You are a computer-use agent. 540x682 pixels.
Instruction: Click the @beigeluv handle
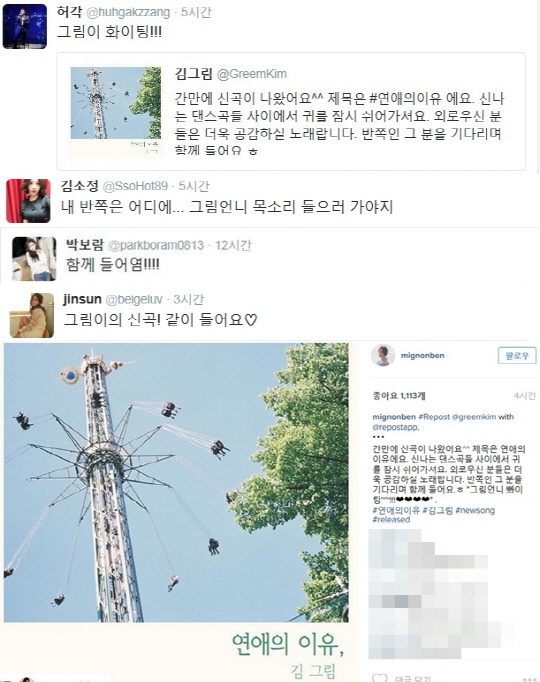pos(134,299)
